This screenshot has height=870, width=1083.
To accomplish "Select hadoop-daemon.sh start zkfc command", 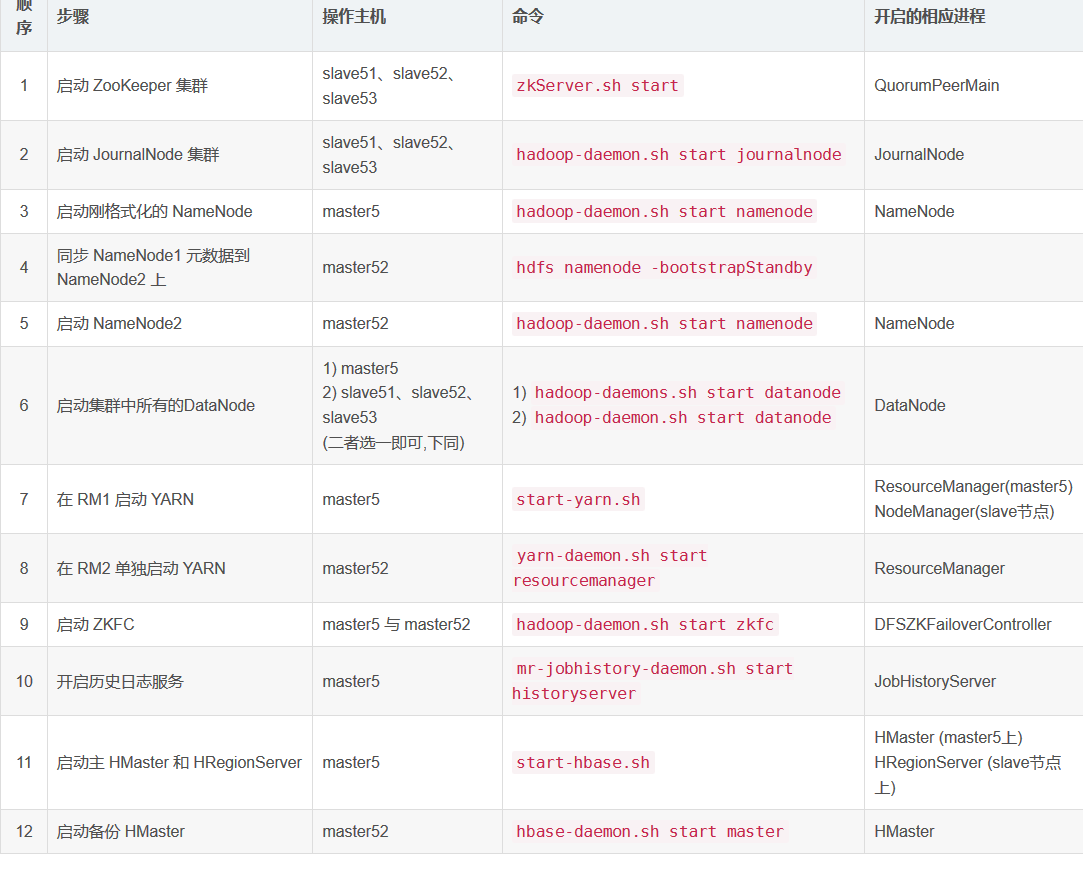I will click(645, 625).
